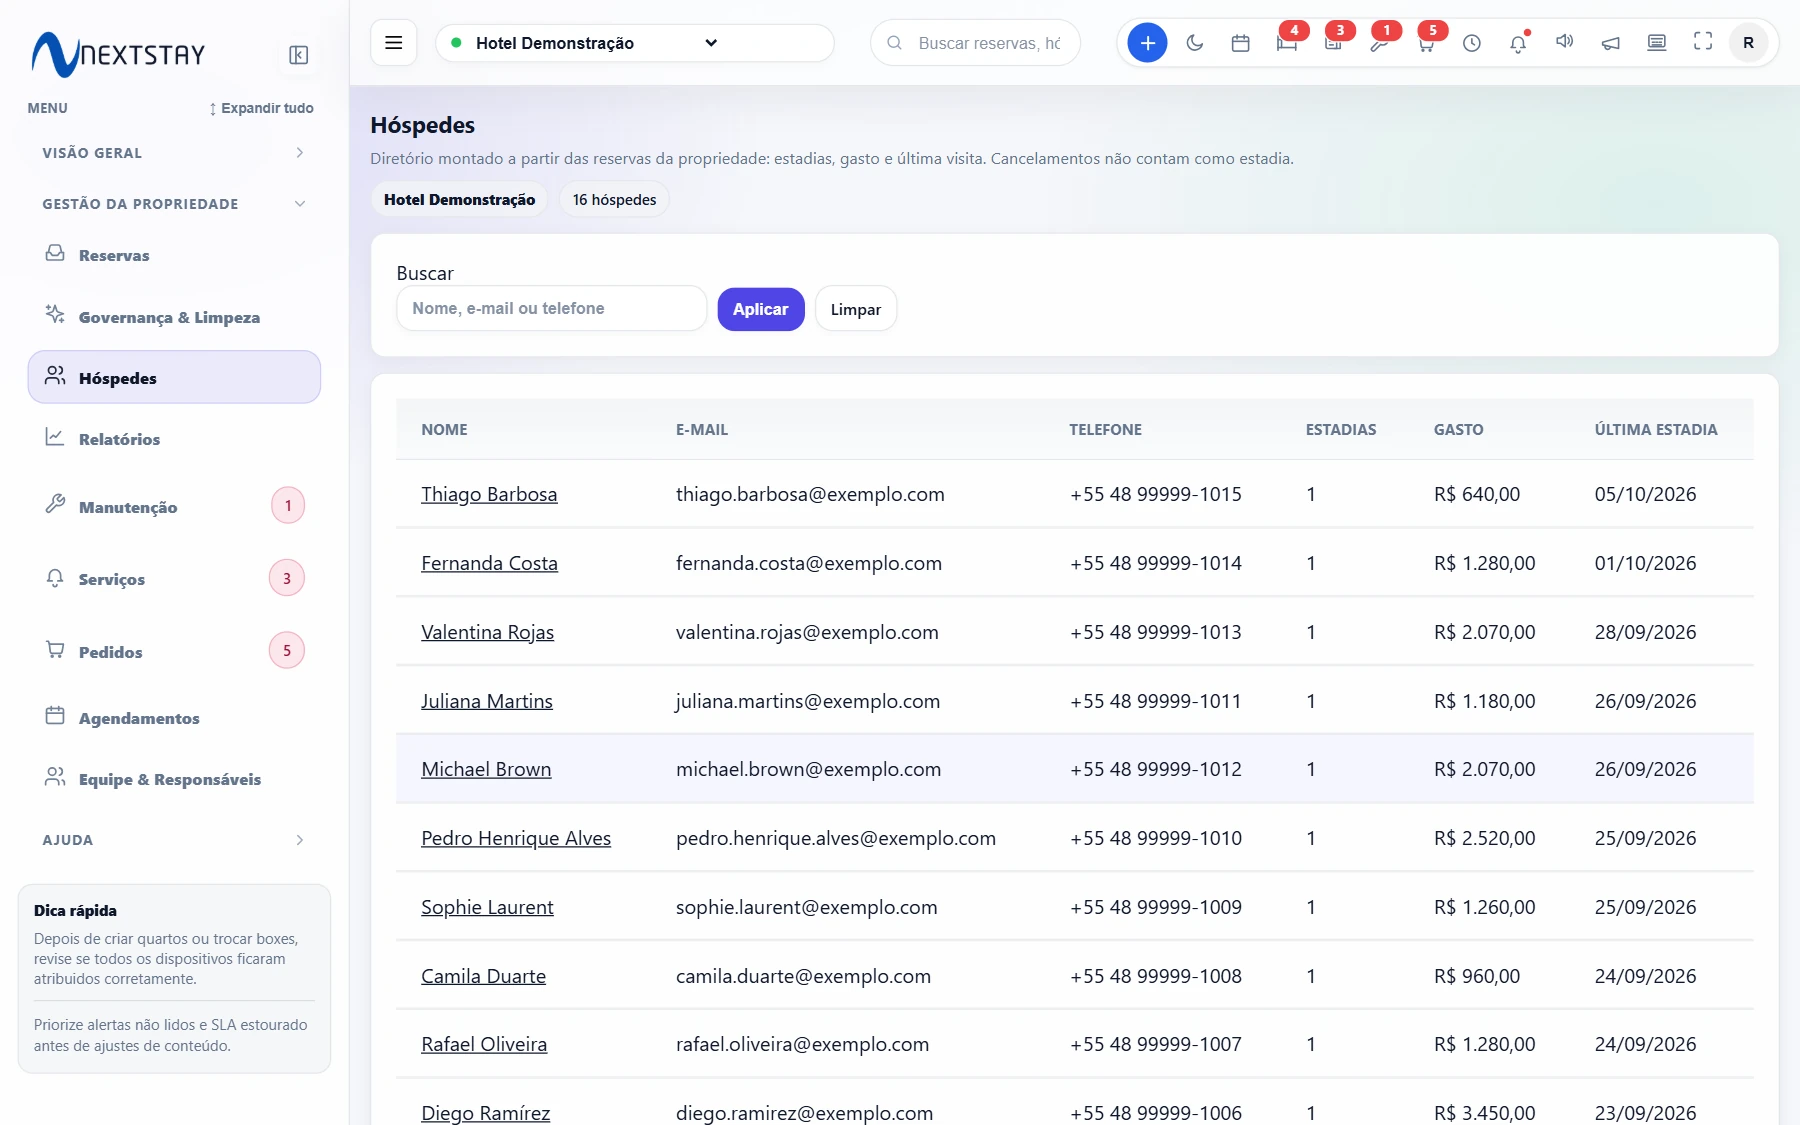Collapse the sidebar panel icon
Image resolution: width=1800 pixels, height=1125 pixels.
[x=298, y=55]
